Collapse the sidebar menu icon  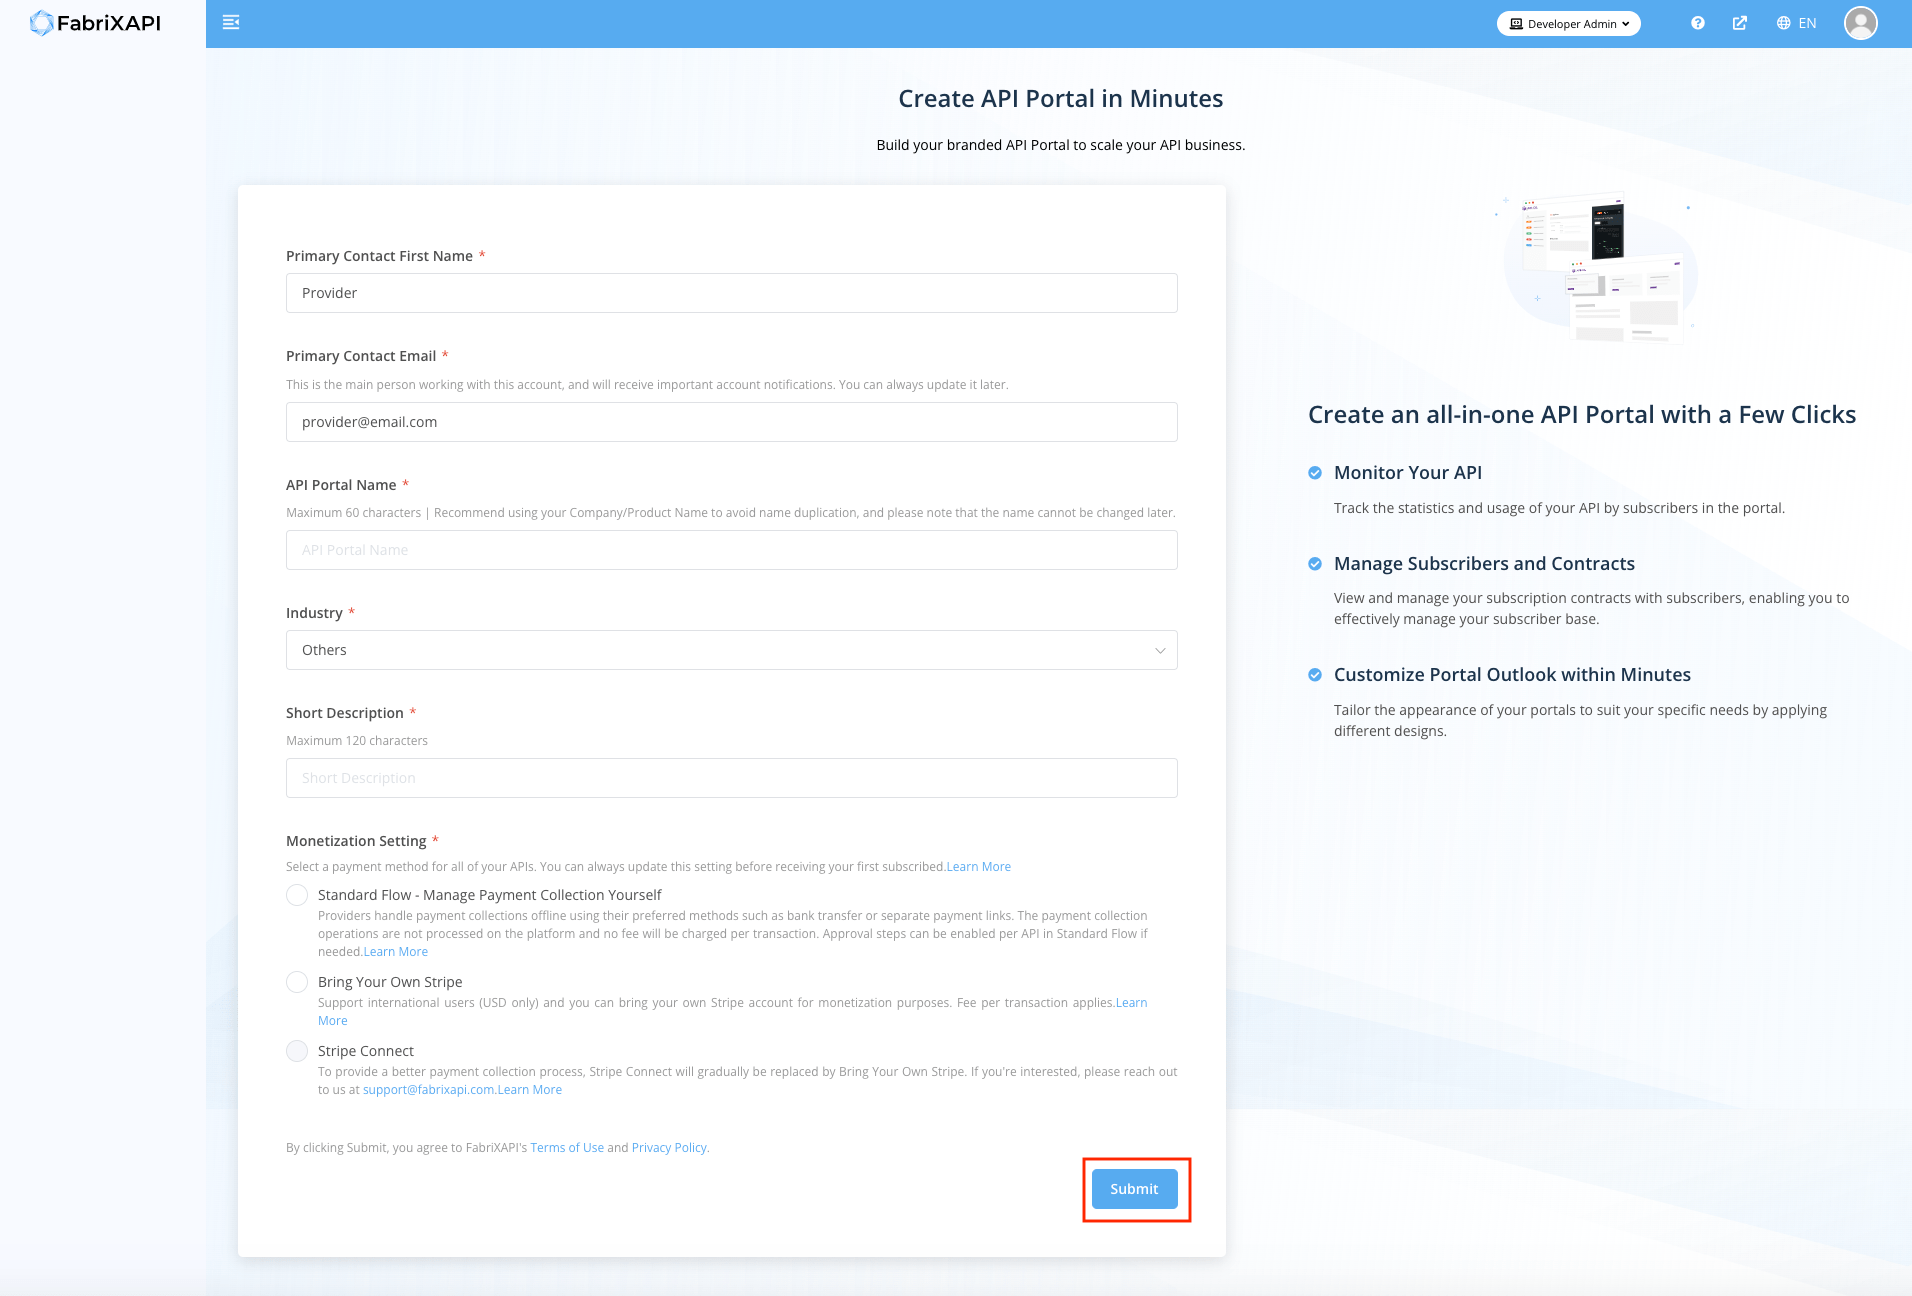point(231,23)
